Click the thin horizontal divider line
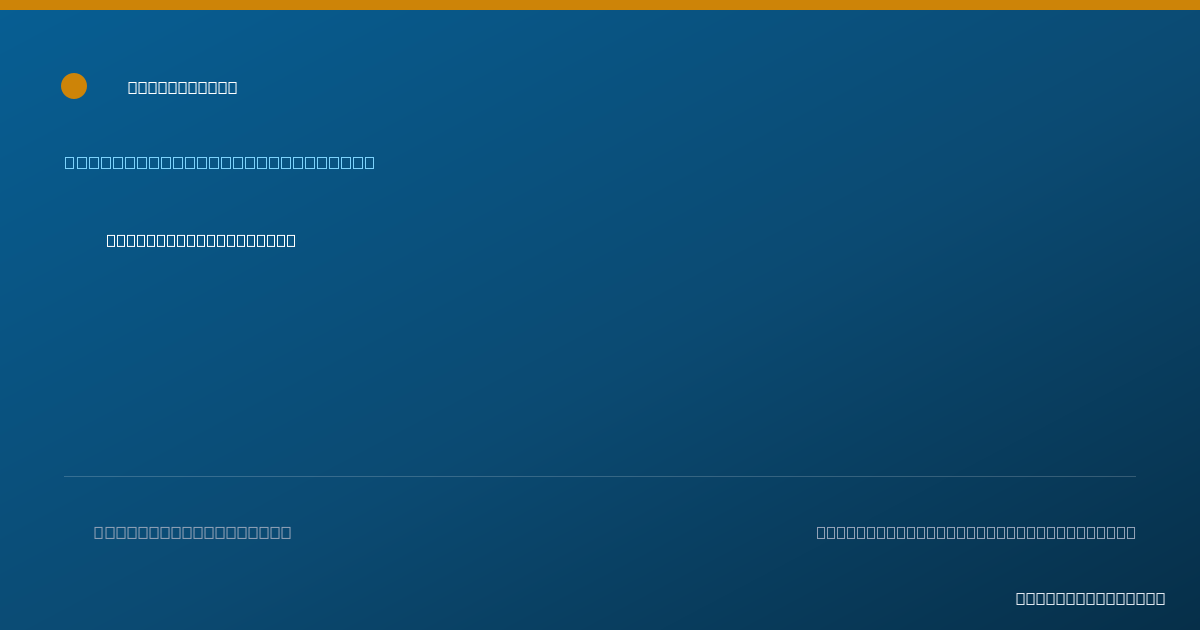 pos(600,476)
